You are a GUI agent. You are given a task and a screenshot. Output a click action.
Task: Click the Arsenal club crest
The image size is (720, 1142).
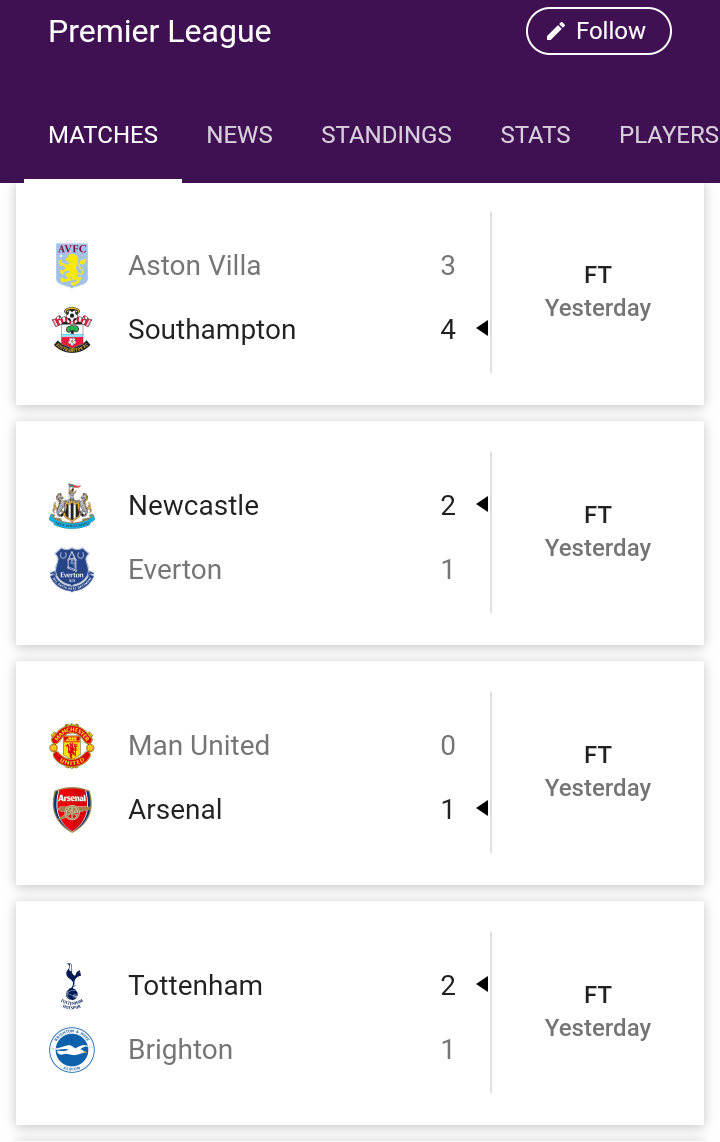point(72,810)
